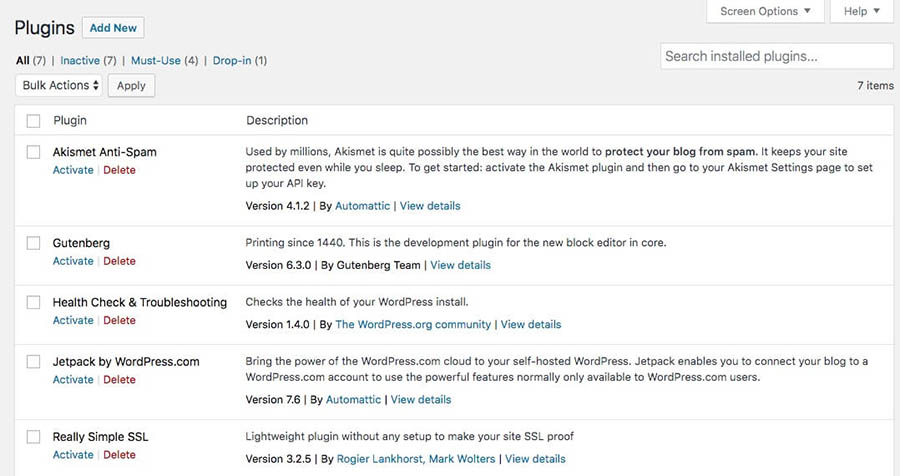900x476 pixels.
Task: Open Automattic author link for Jetpack
Action: (353, 400)
